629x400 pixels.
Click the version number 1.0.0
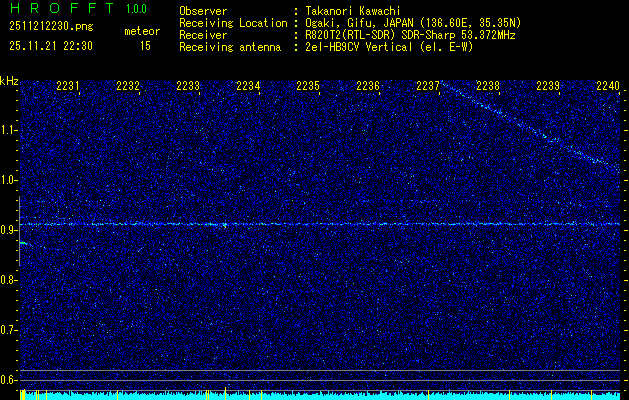136,9
